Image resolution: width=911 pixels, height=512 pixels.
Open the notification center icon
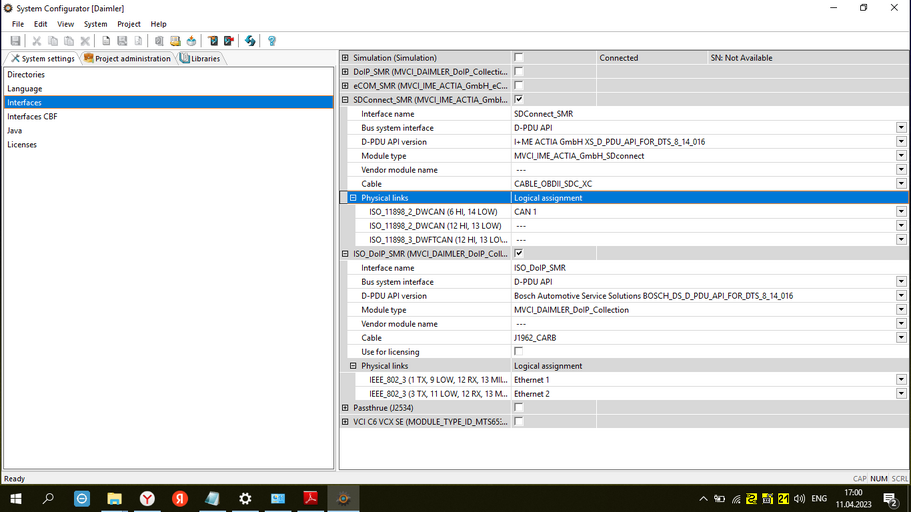pos(890,499)
